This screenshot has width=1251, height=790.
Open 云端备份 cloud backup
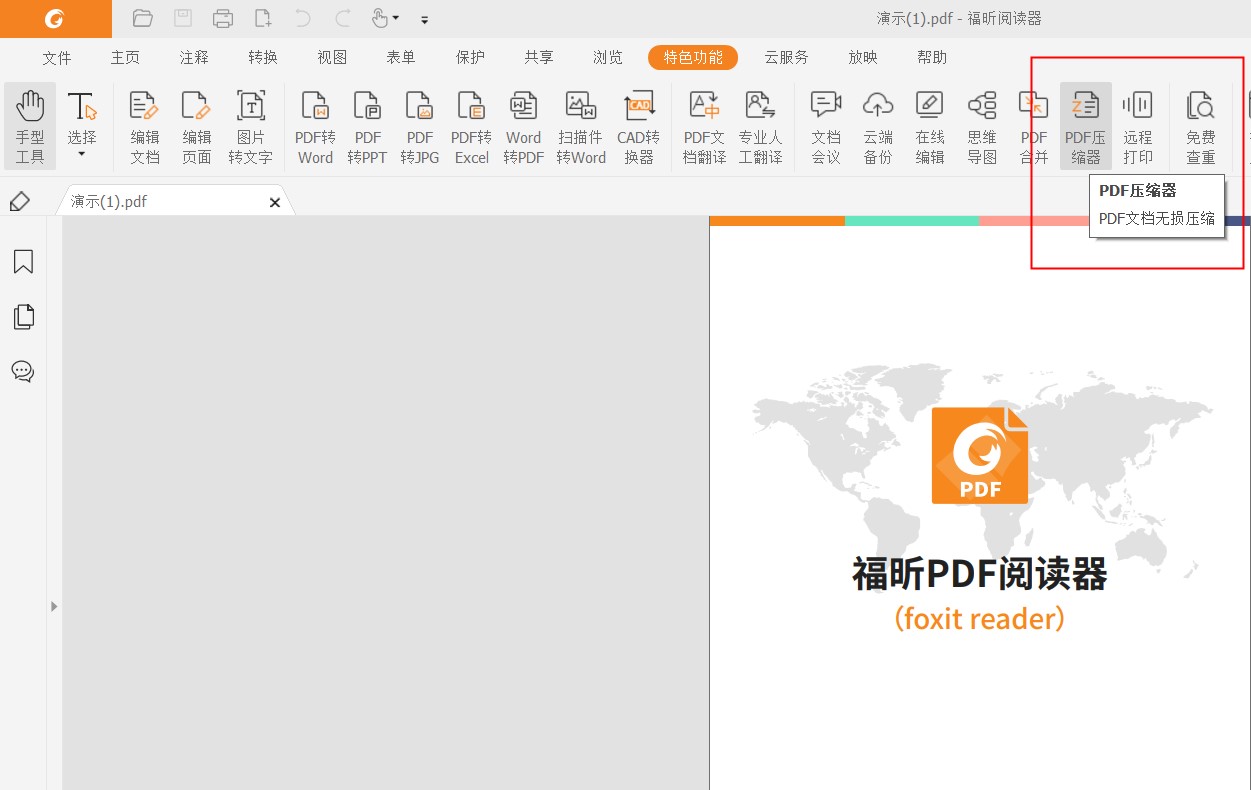pos(877,126)
